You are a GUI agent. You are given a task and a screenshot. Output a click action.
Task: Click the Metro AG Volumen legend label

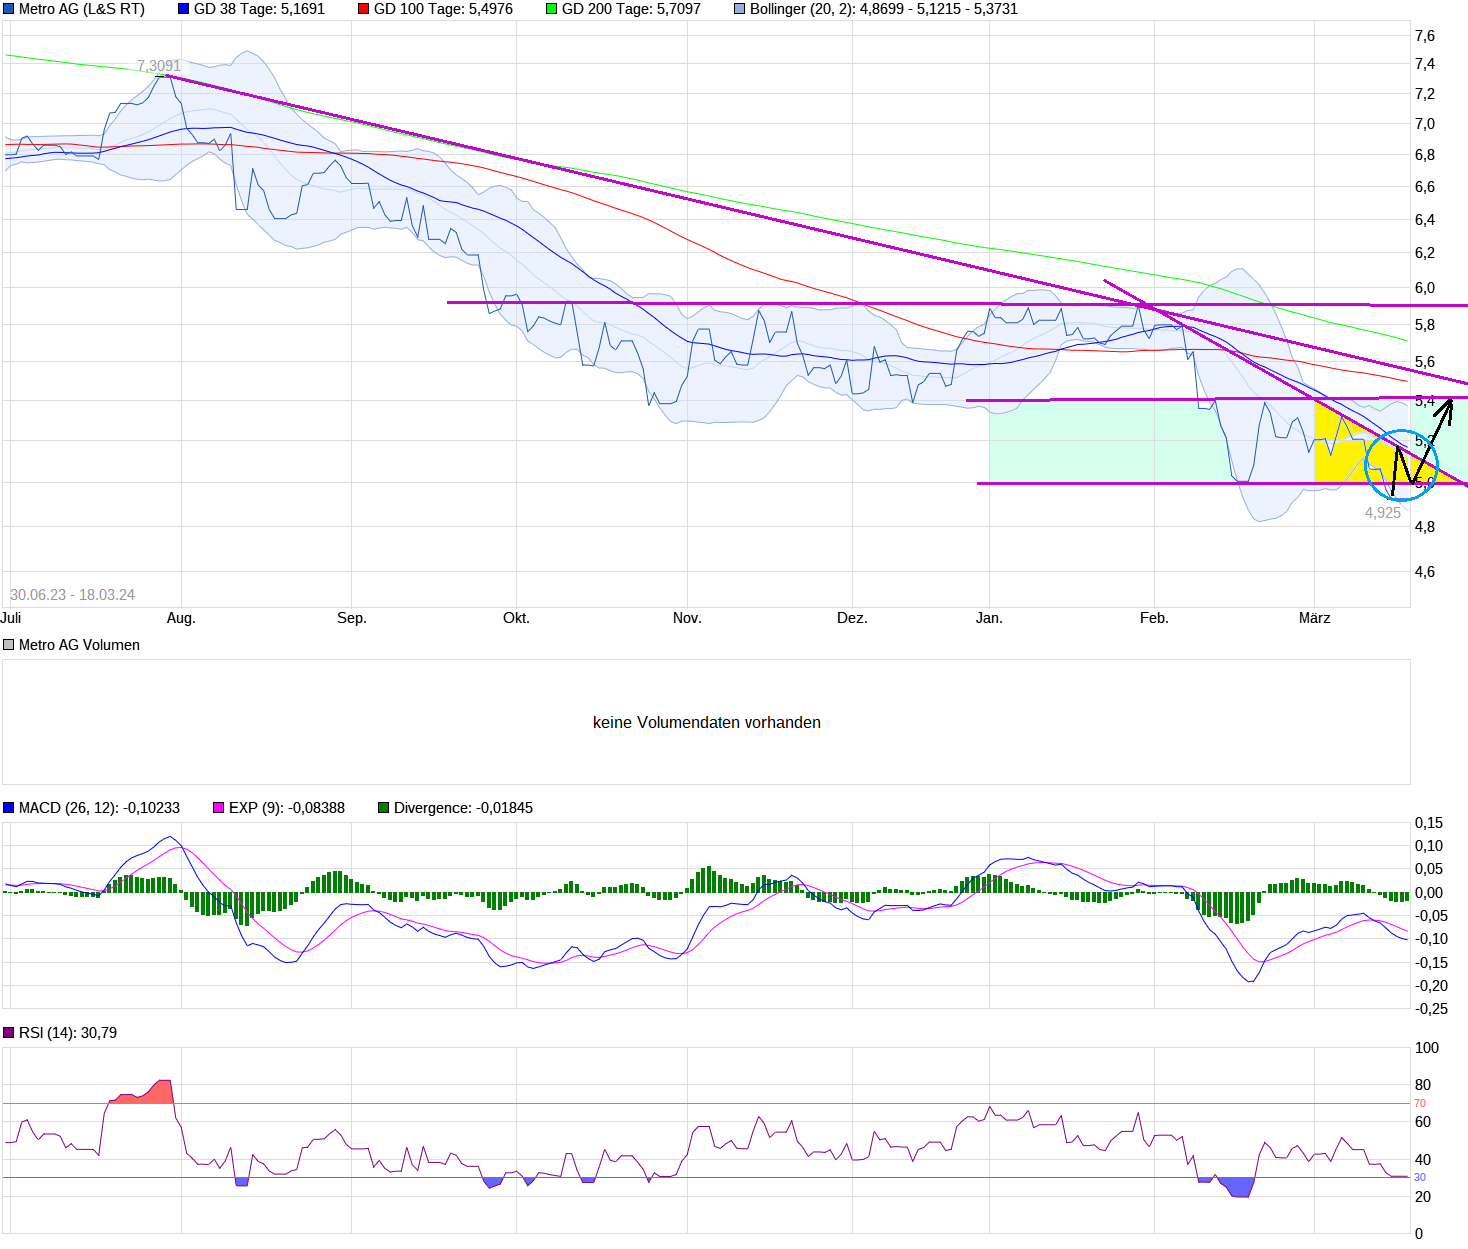point(79,645)
